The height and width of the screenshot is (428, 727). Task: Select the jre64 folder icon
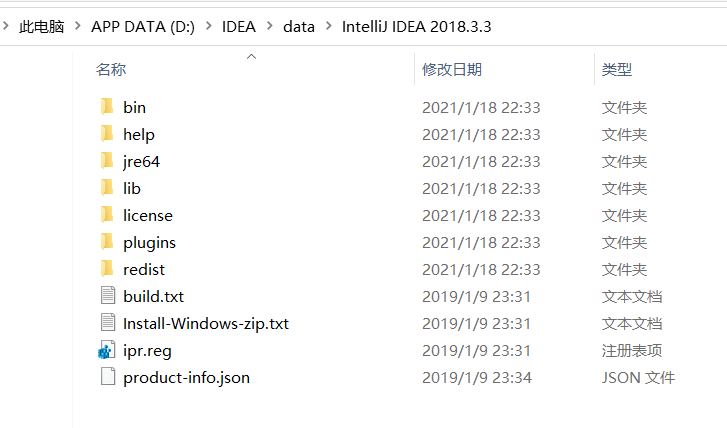(x=107, y=161)
